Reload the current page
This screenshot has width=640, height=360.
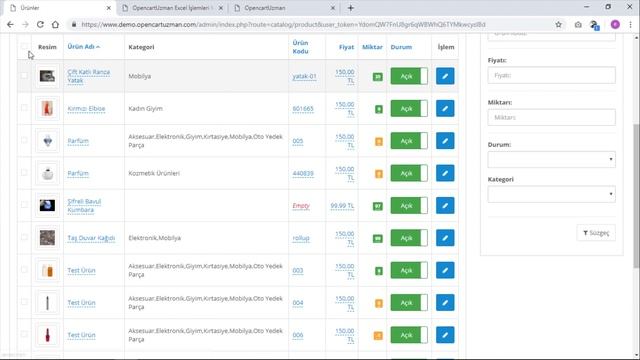tap(40, 24)
